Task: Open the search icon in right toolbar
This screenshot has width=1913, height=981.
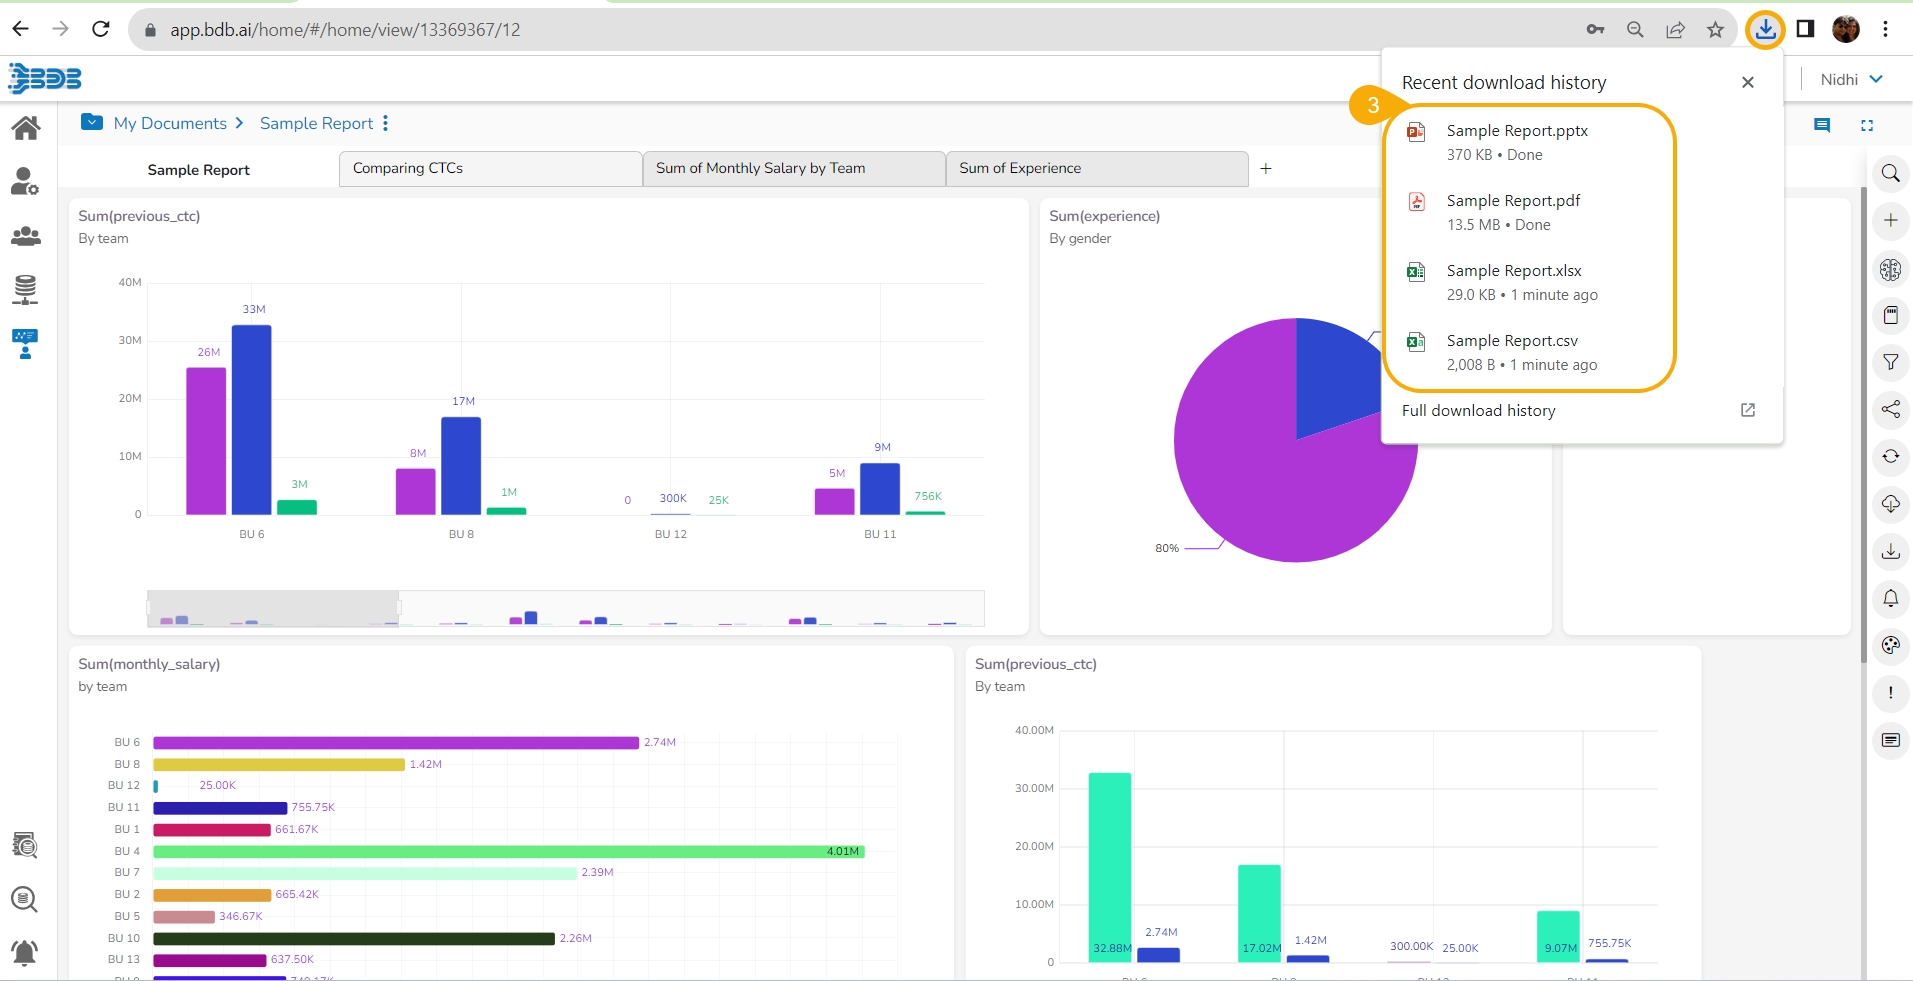Action: tap(1890, 174)
